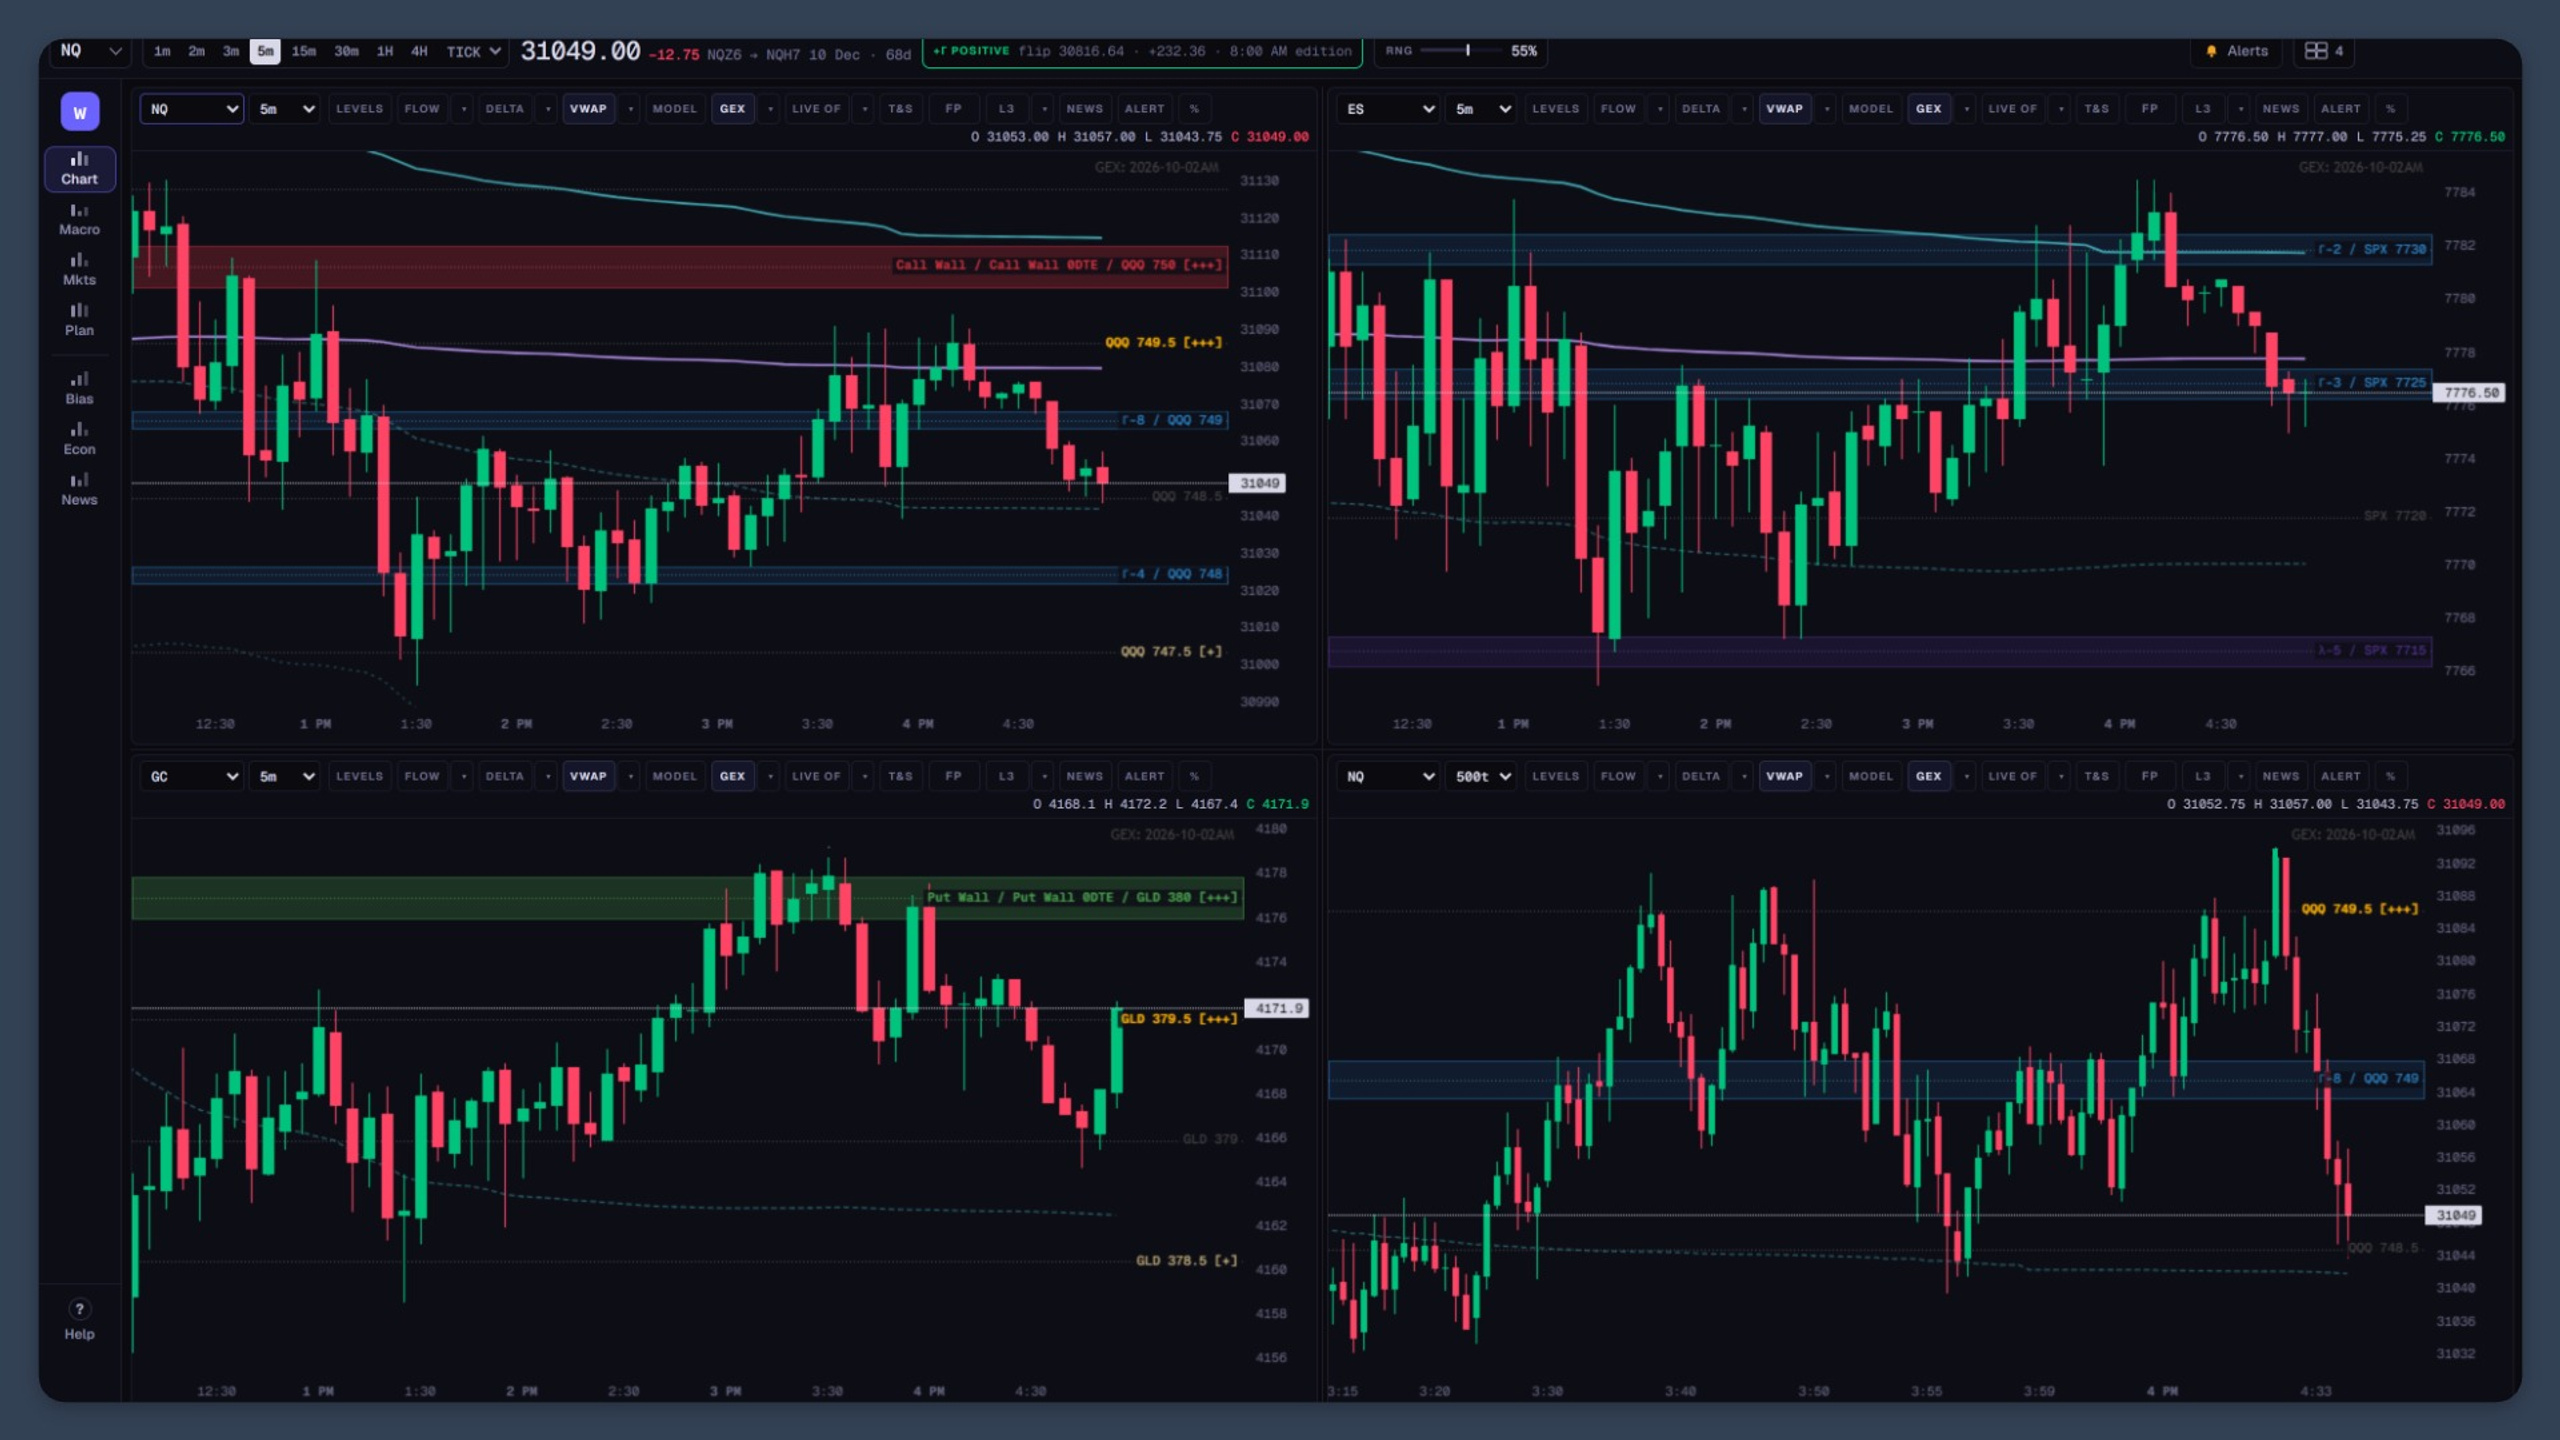Viewport: 2560px width, 1440px height.
Task: Click the % button in NQ 500t panel
Action: pos(2390,776)
